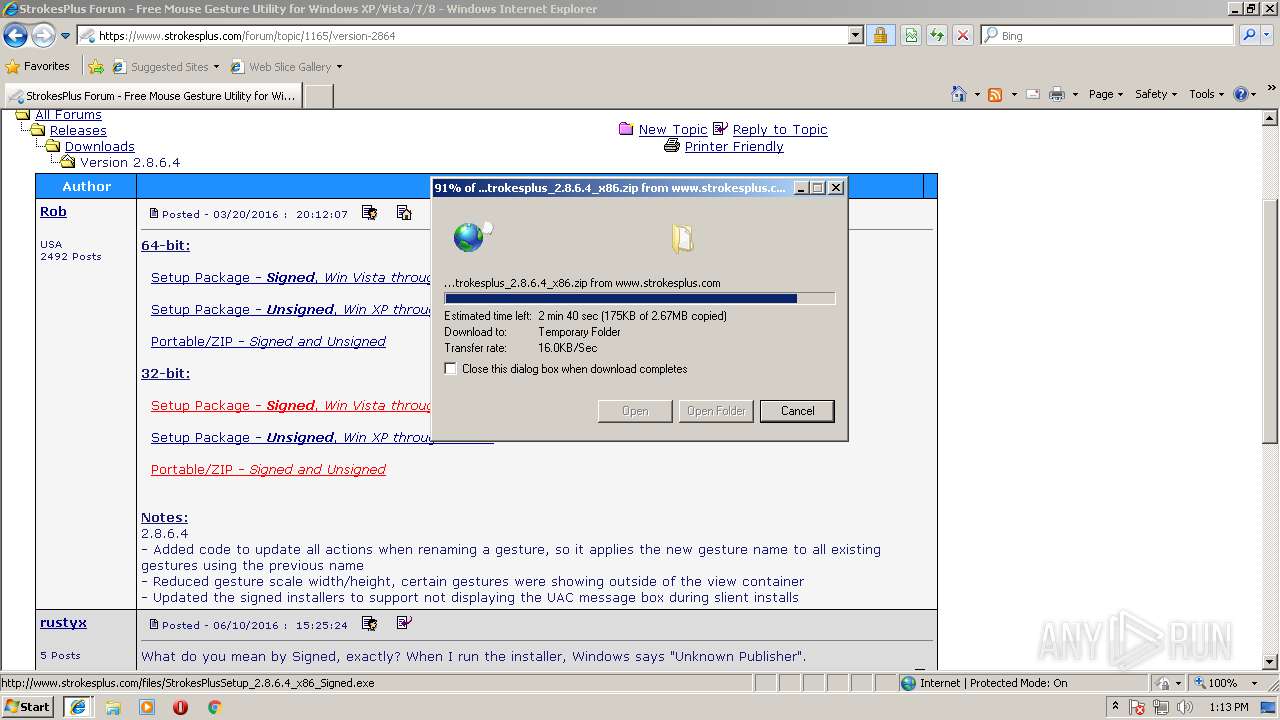Click the 64-bit Portable/ZIP download link

tap(268, 342)
